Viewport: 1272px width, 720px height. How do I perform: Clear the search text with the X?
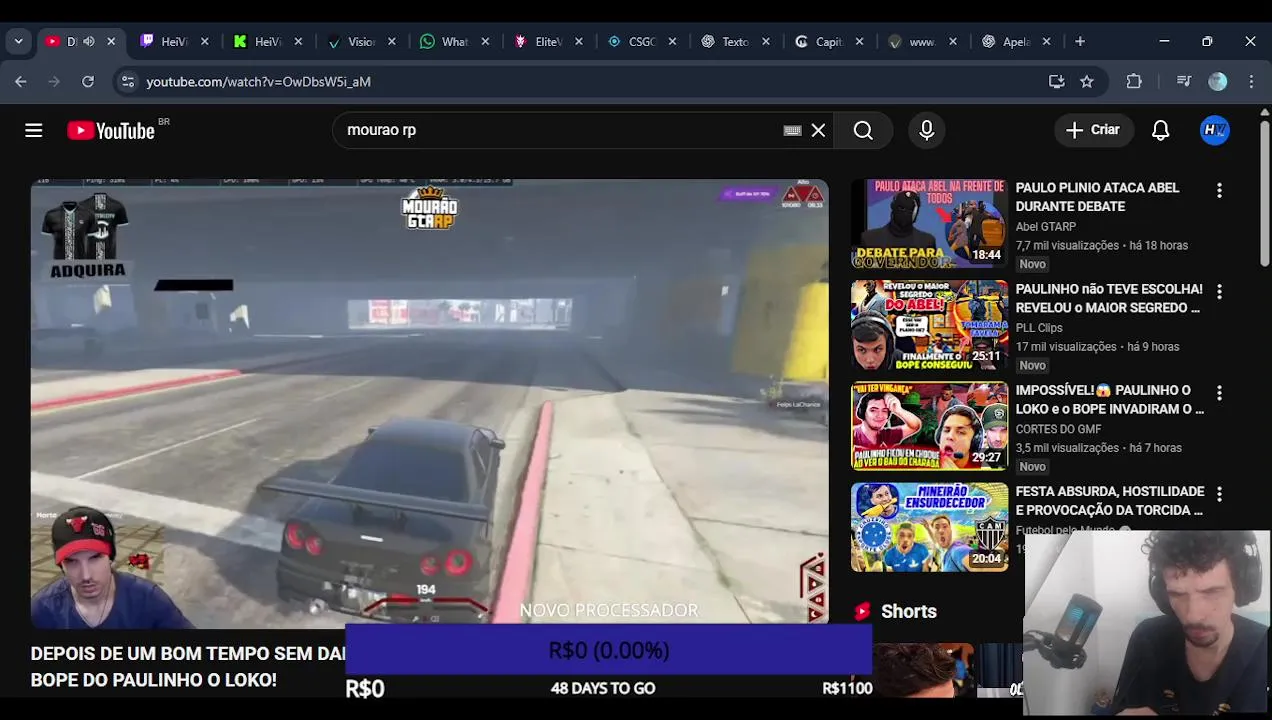point(818,130)
